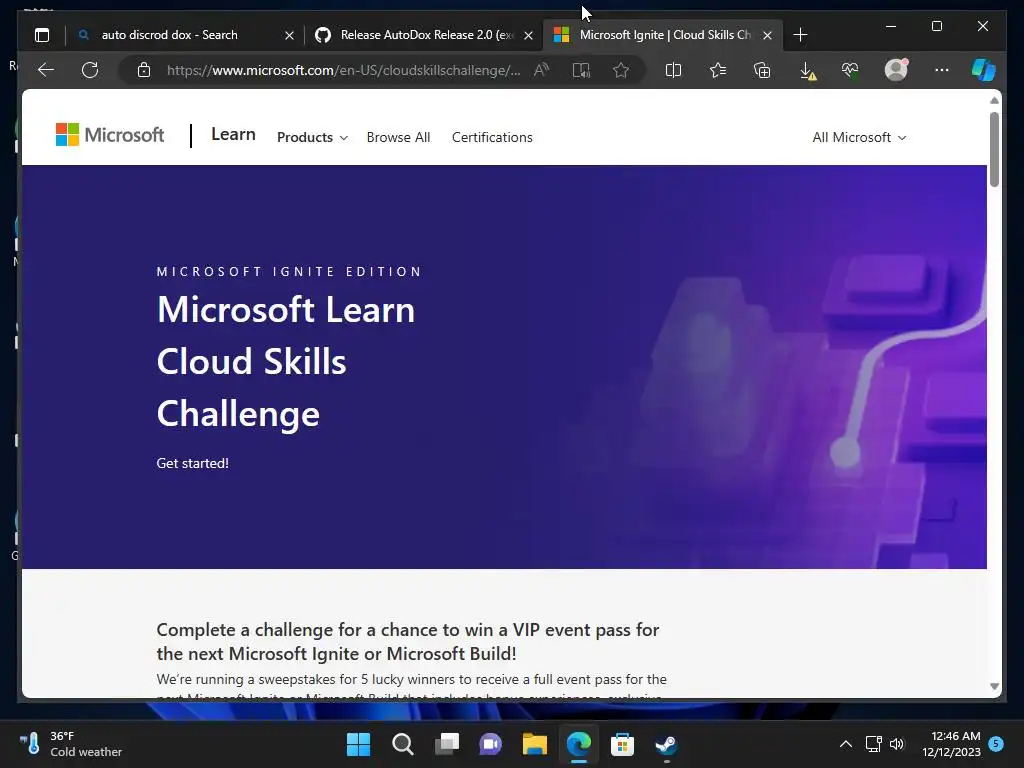
Task: Open the Learn home link
Action: pyautogui.click(x=233, y=135)
